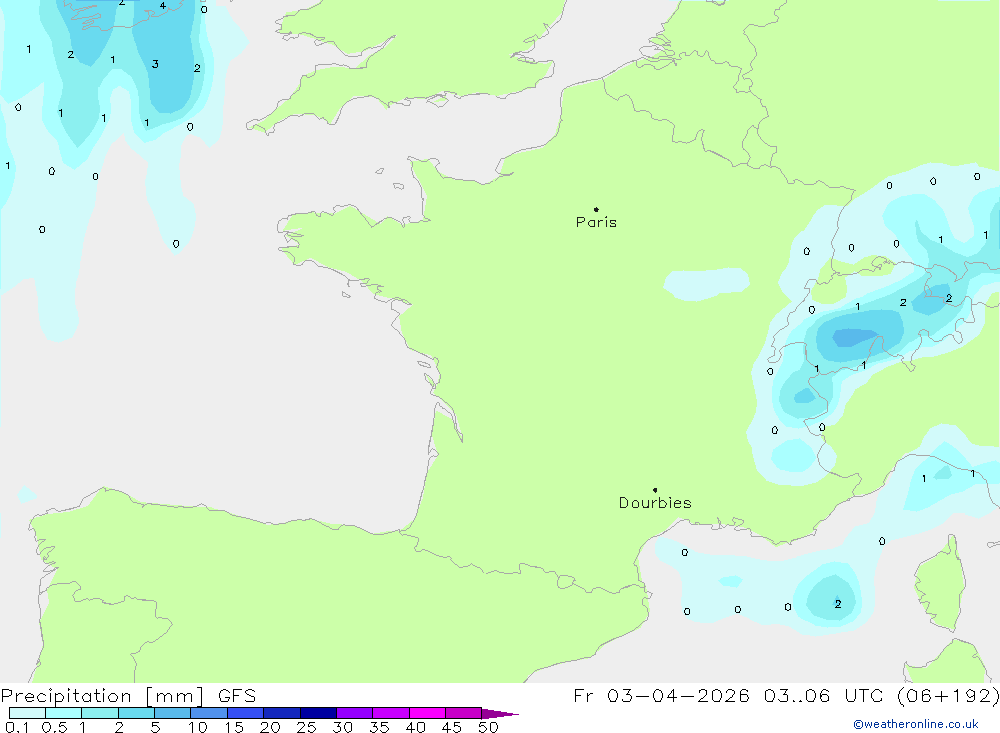Click the legend label '0.5'
1000x733 pixels.
pyautogui.click(x=54, y=727)
